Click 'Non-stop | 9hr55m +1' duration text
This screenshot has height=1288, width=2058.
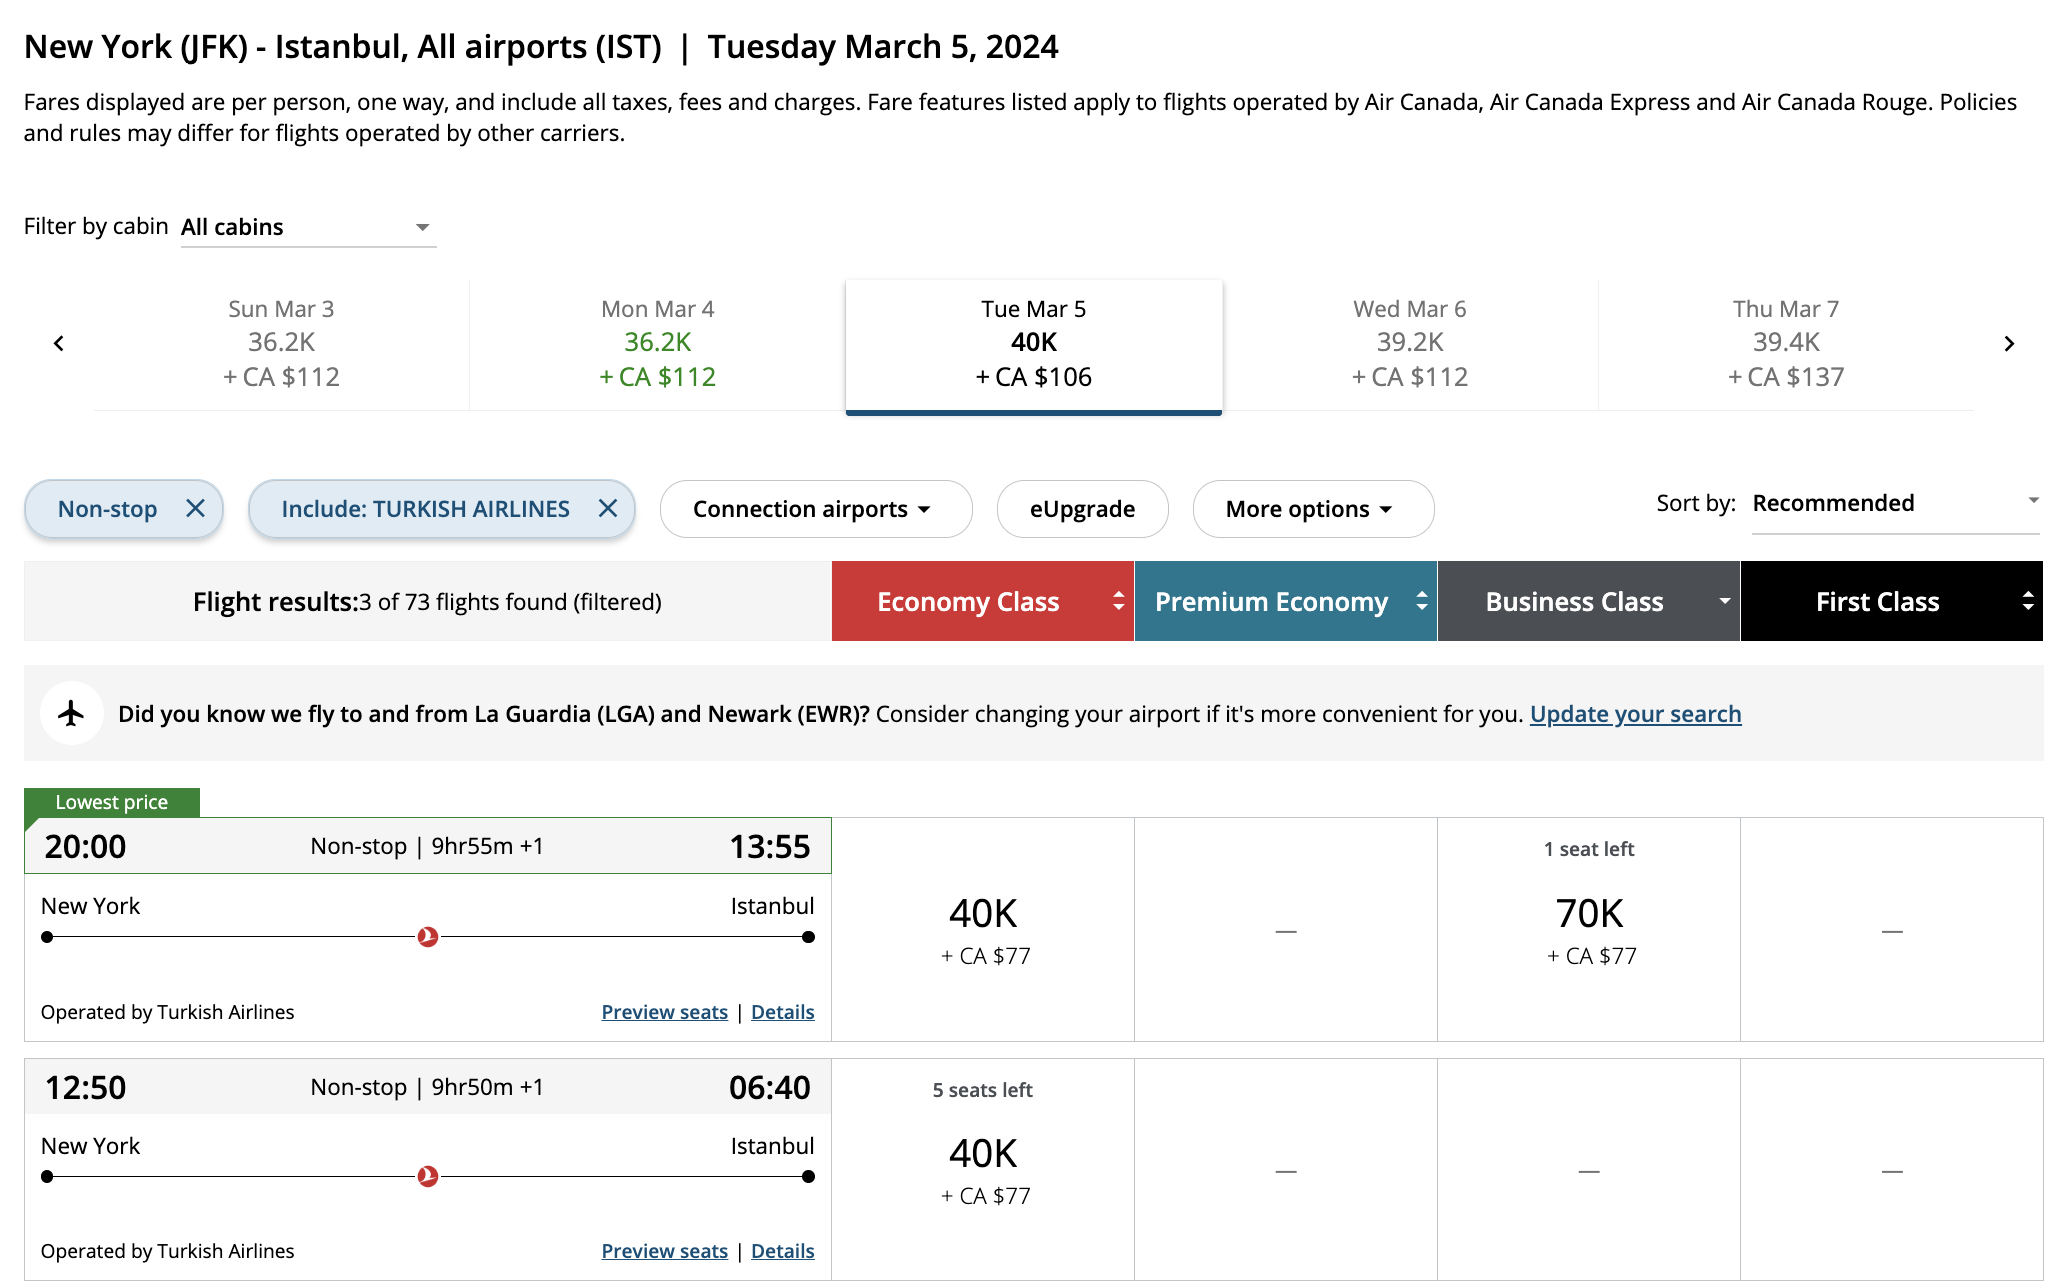[x=427, y=846]
